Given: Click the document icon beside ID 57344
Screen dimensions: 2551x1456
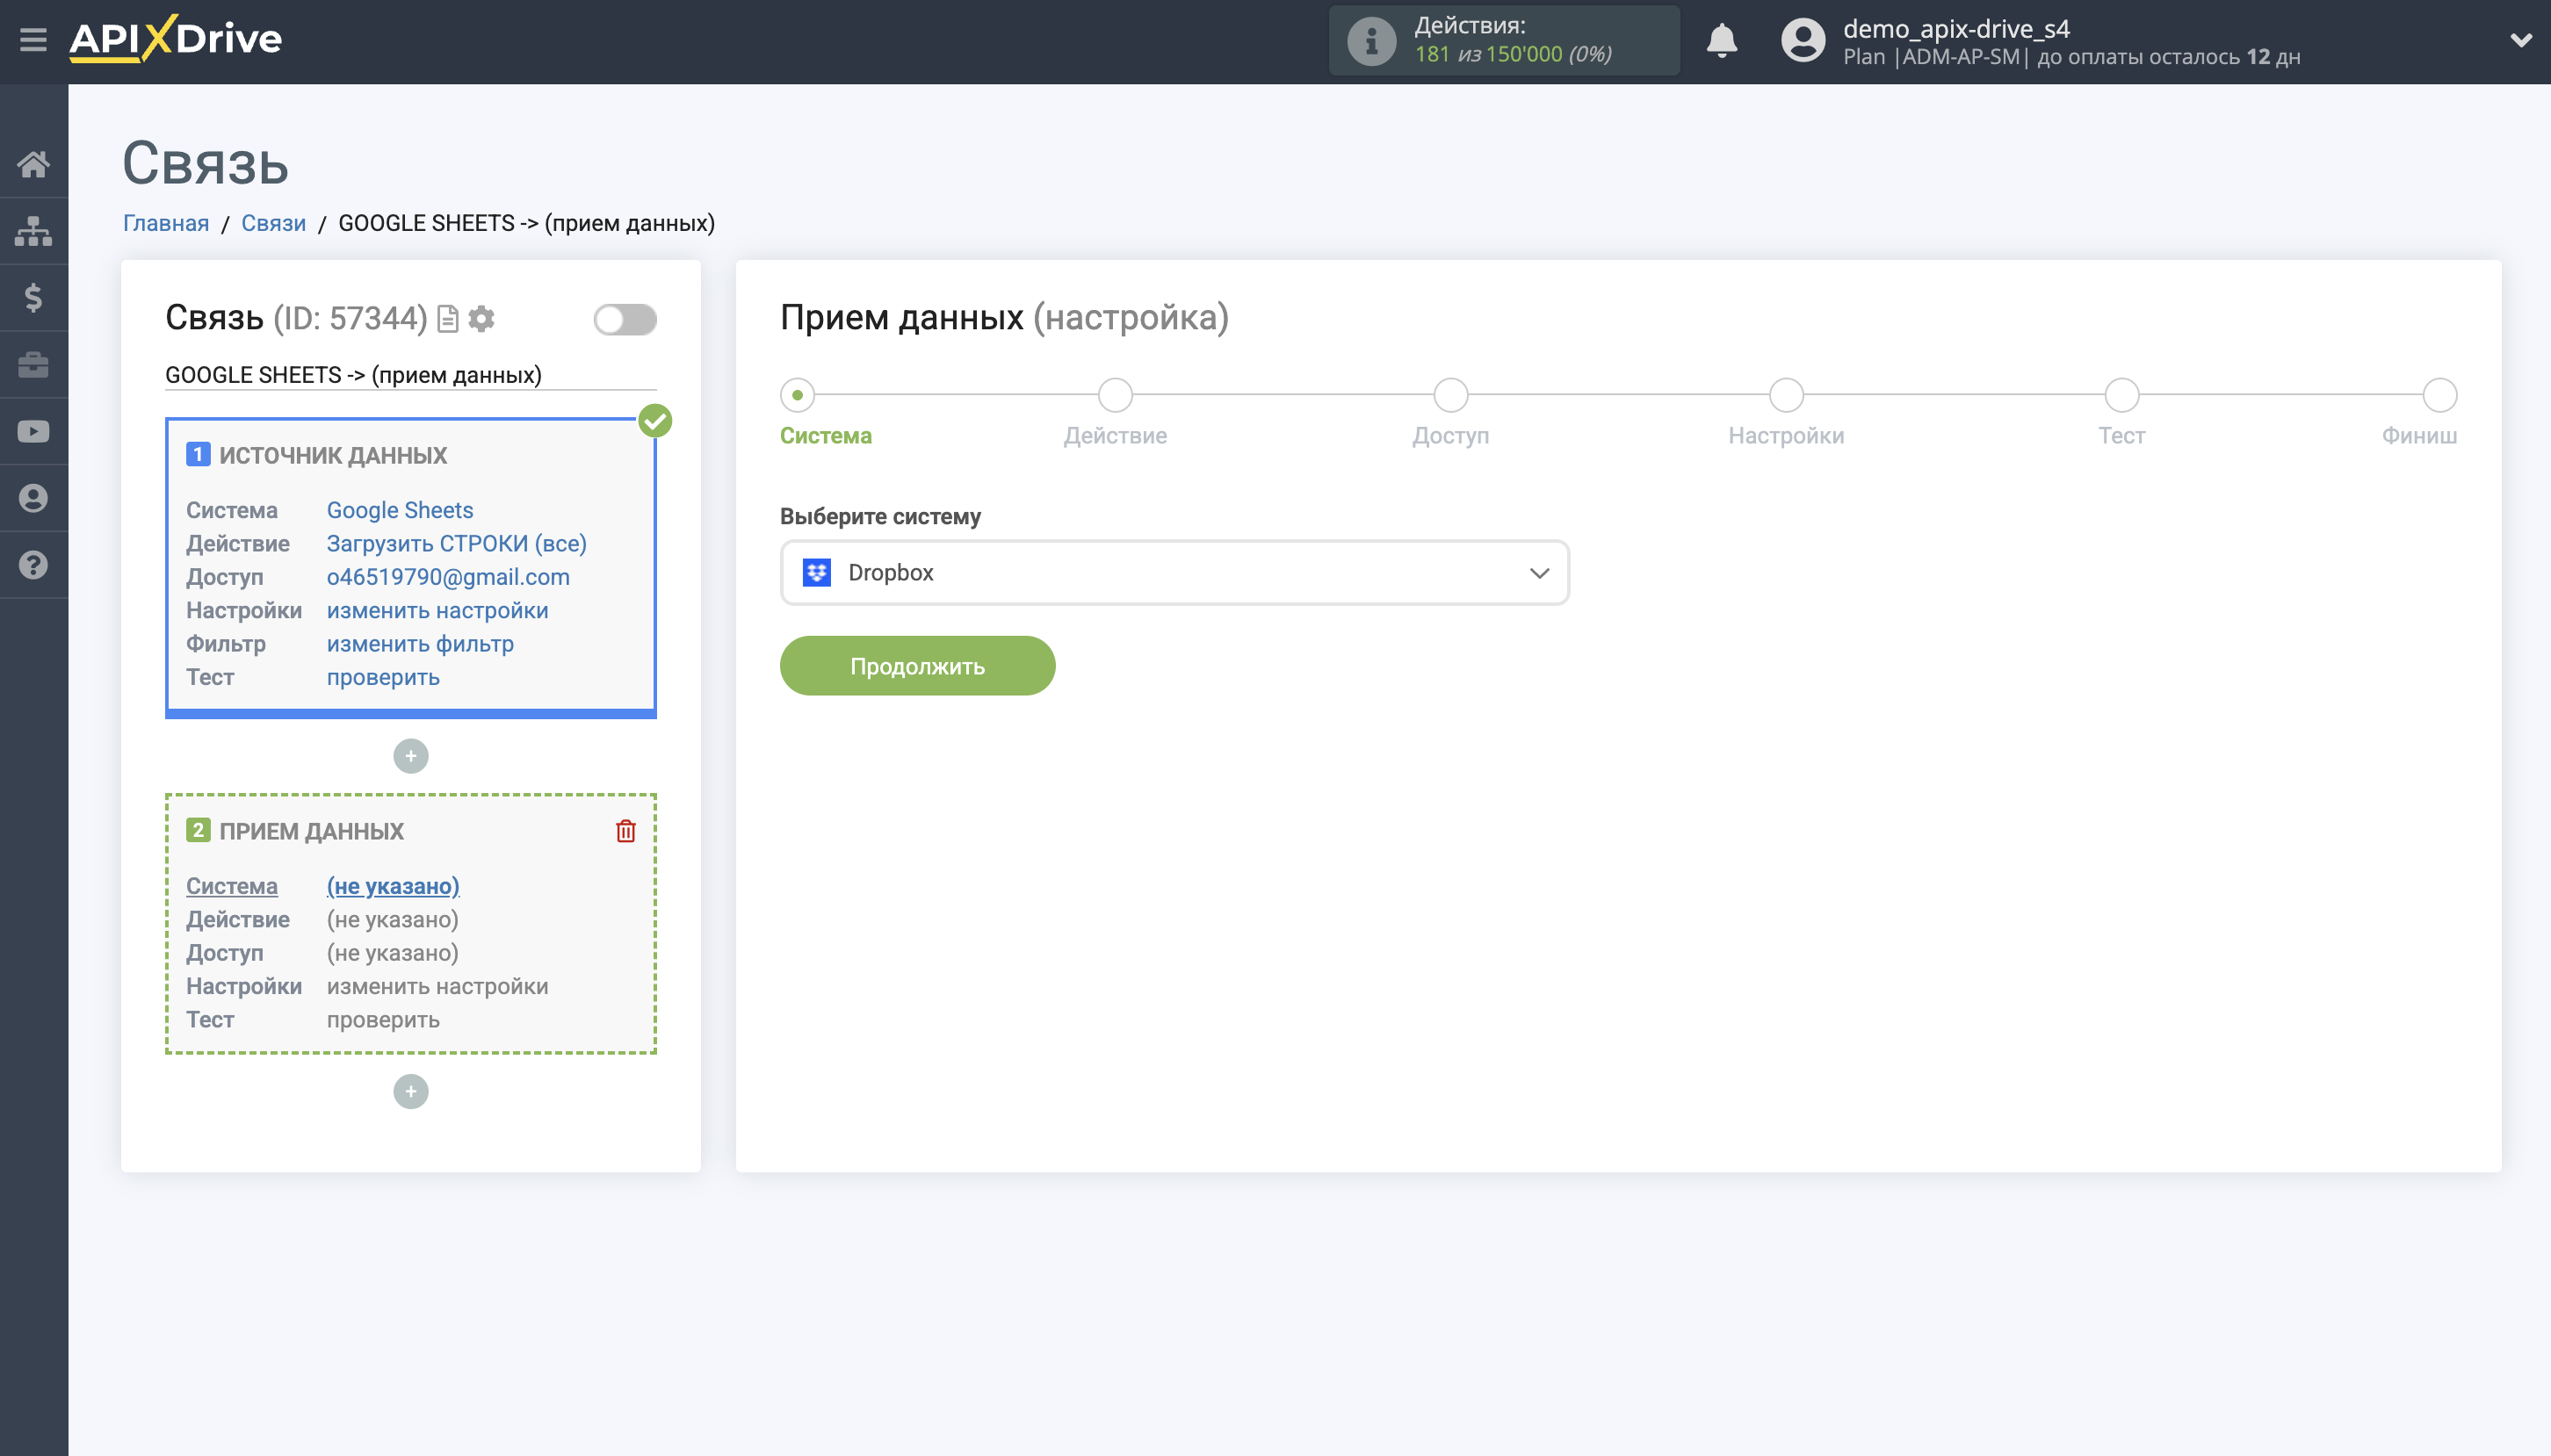Looking at the screenshot, I should pos(447,318).
